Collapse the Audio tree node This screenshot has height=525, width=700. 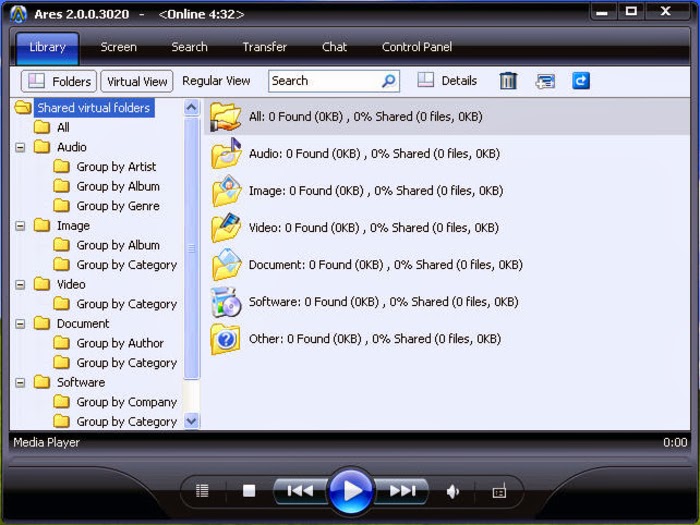[x=20, y=147]
